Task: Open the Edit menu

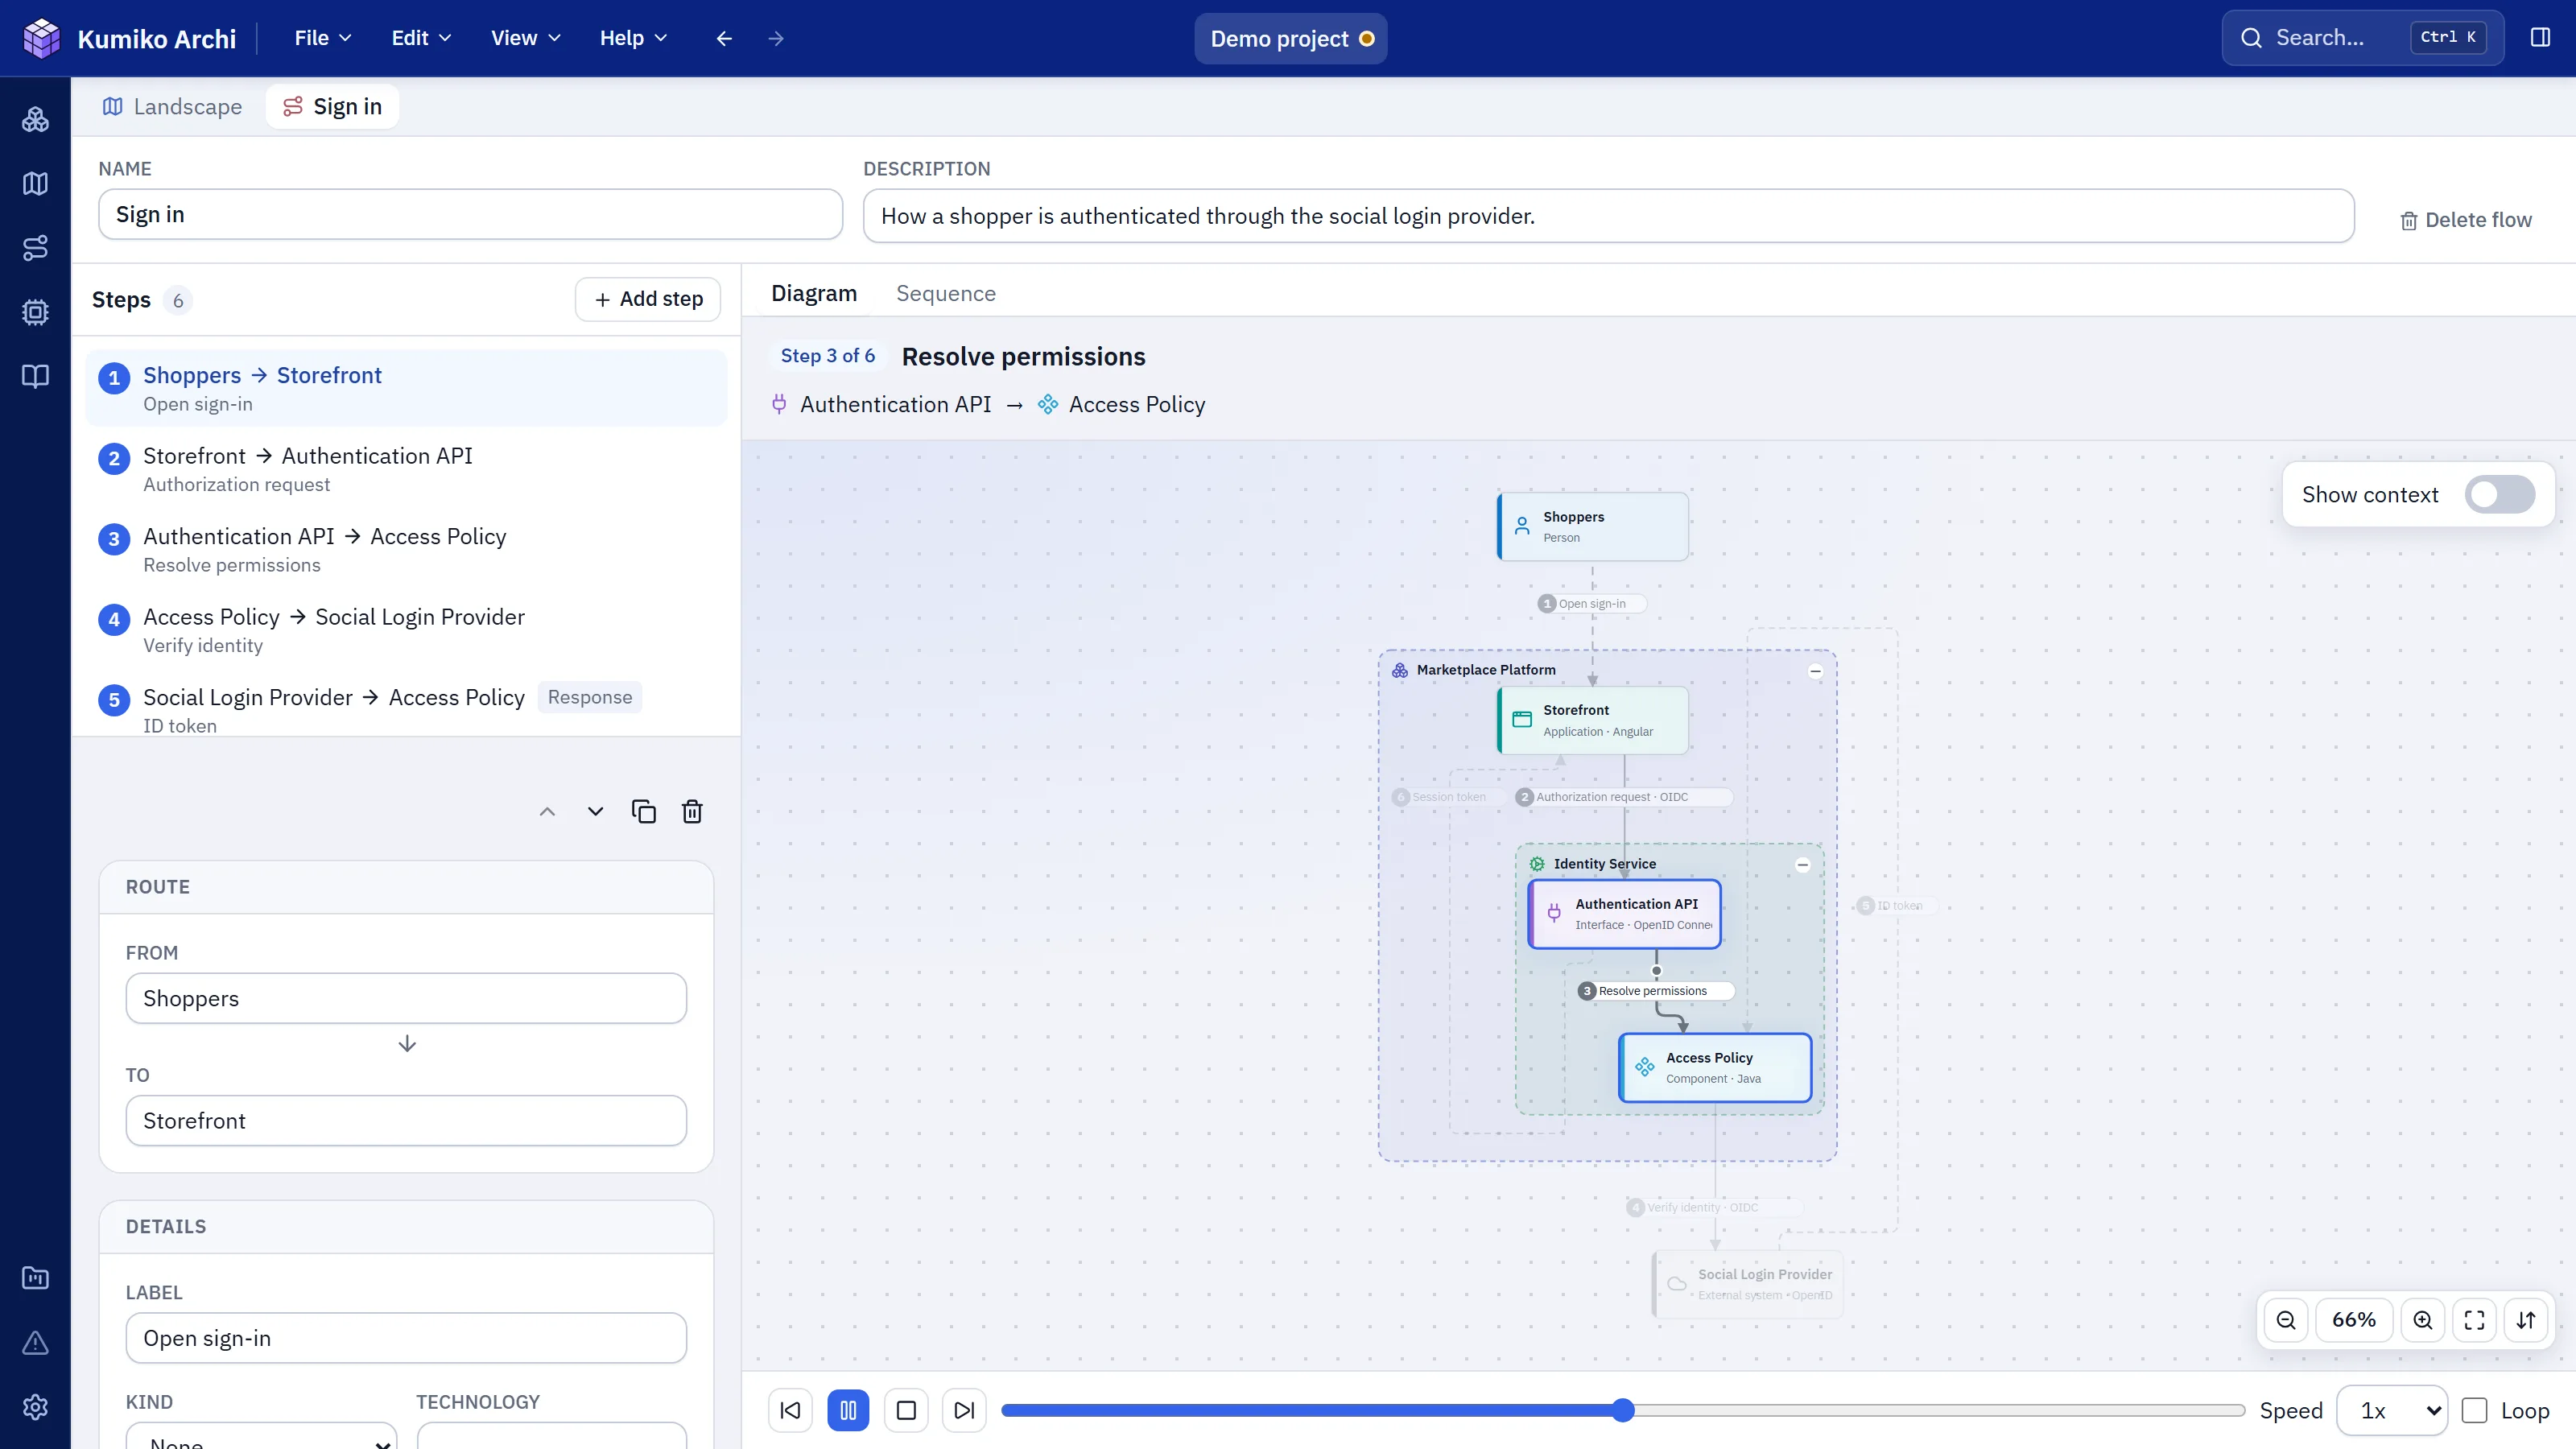Action: 421,38
